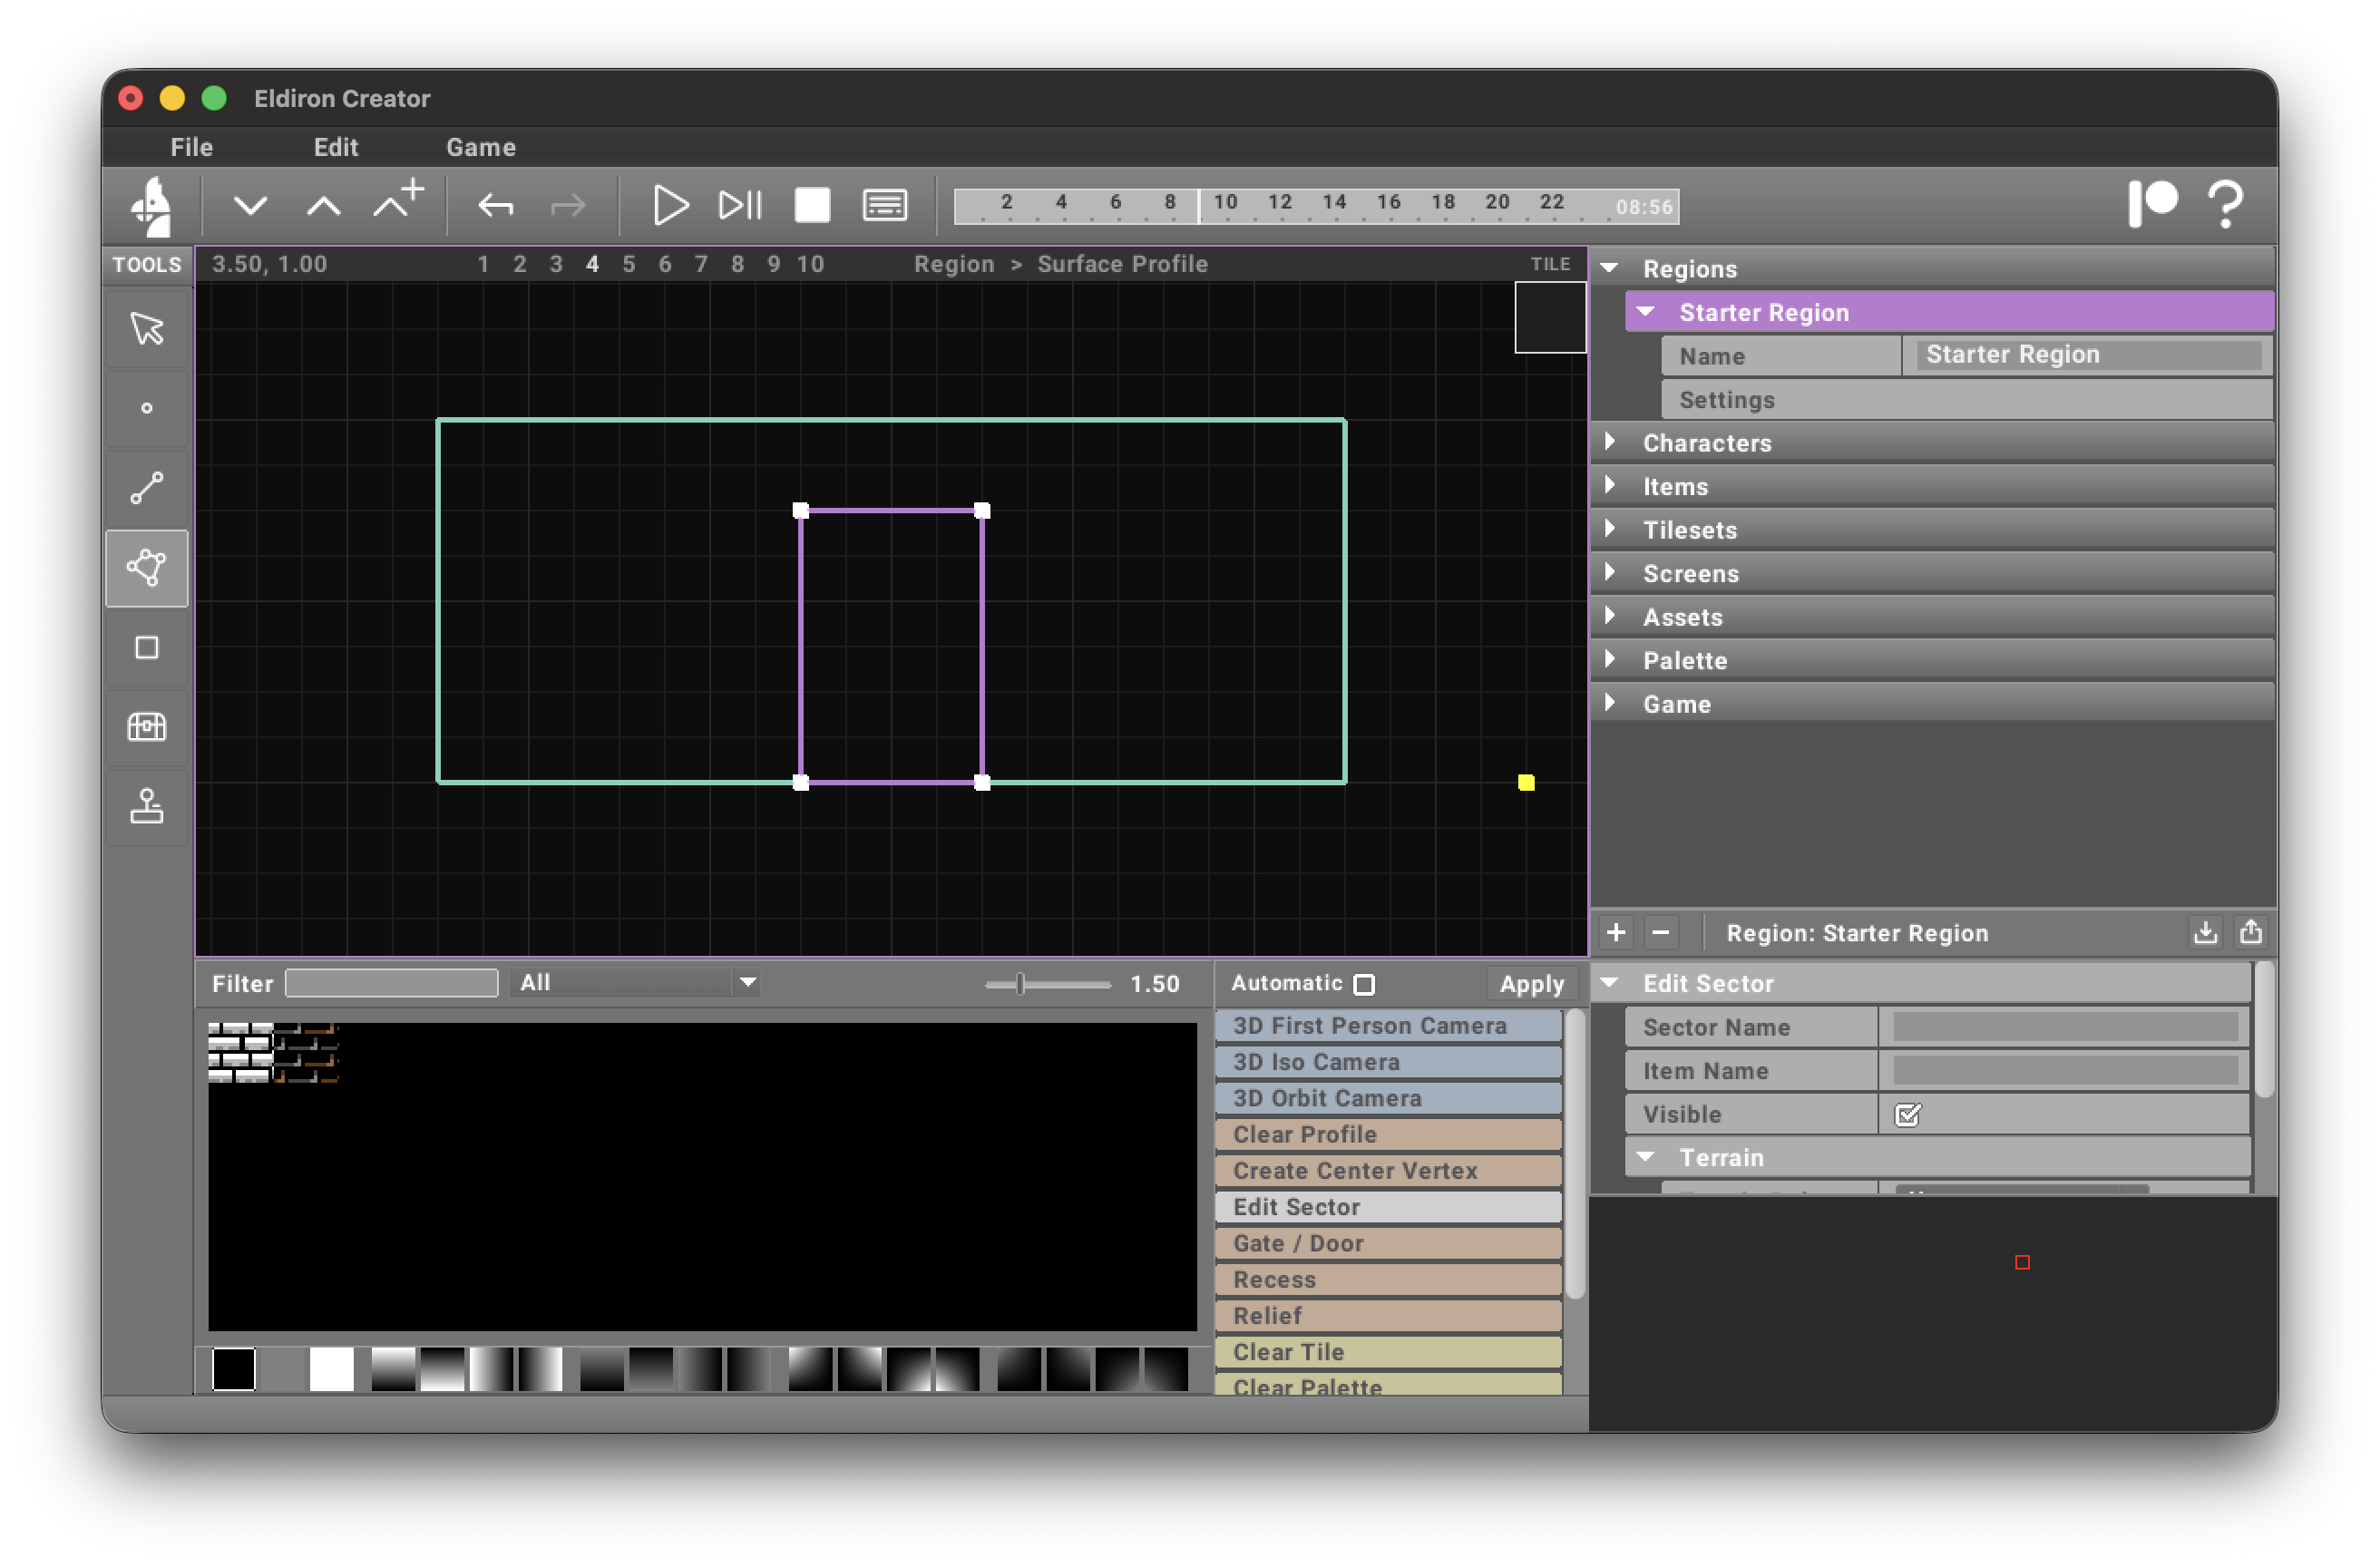Click the Clear Profile action
Viewport: 2380px width, 1567px height.
click(x=1388, y=1134)
